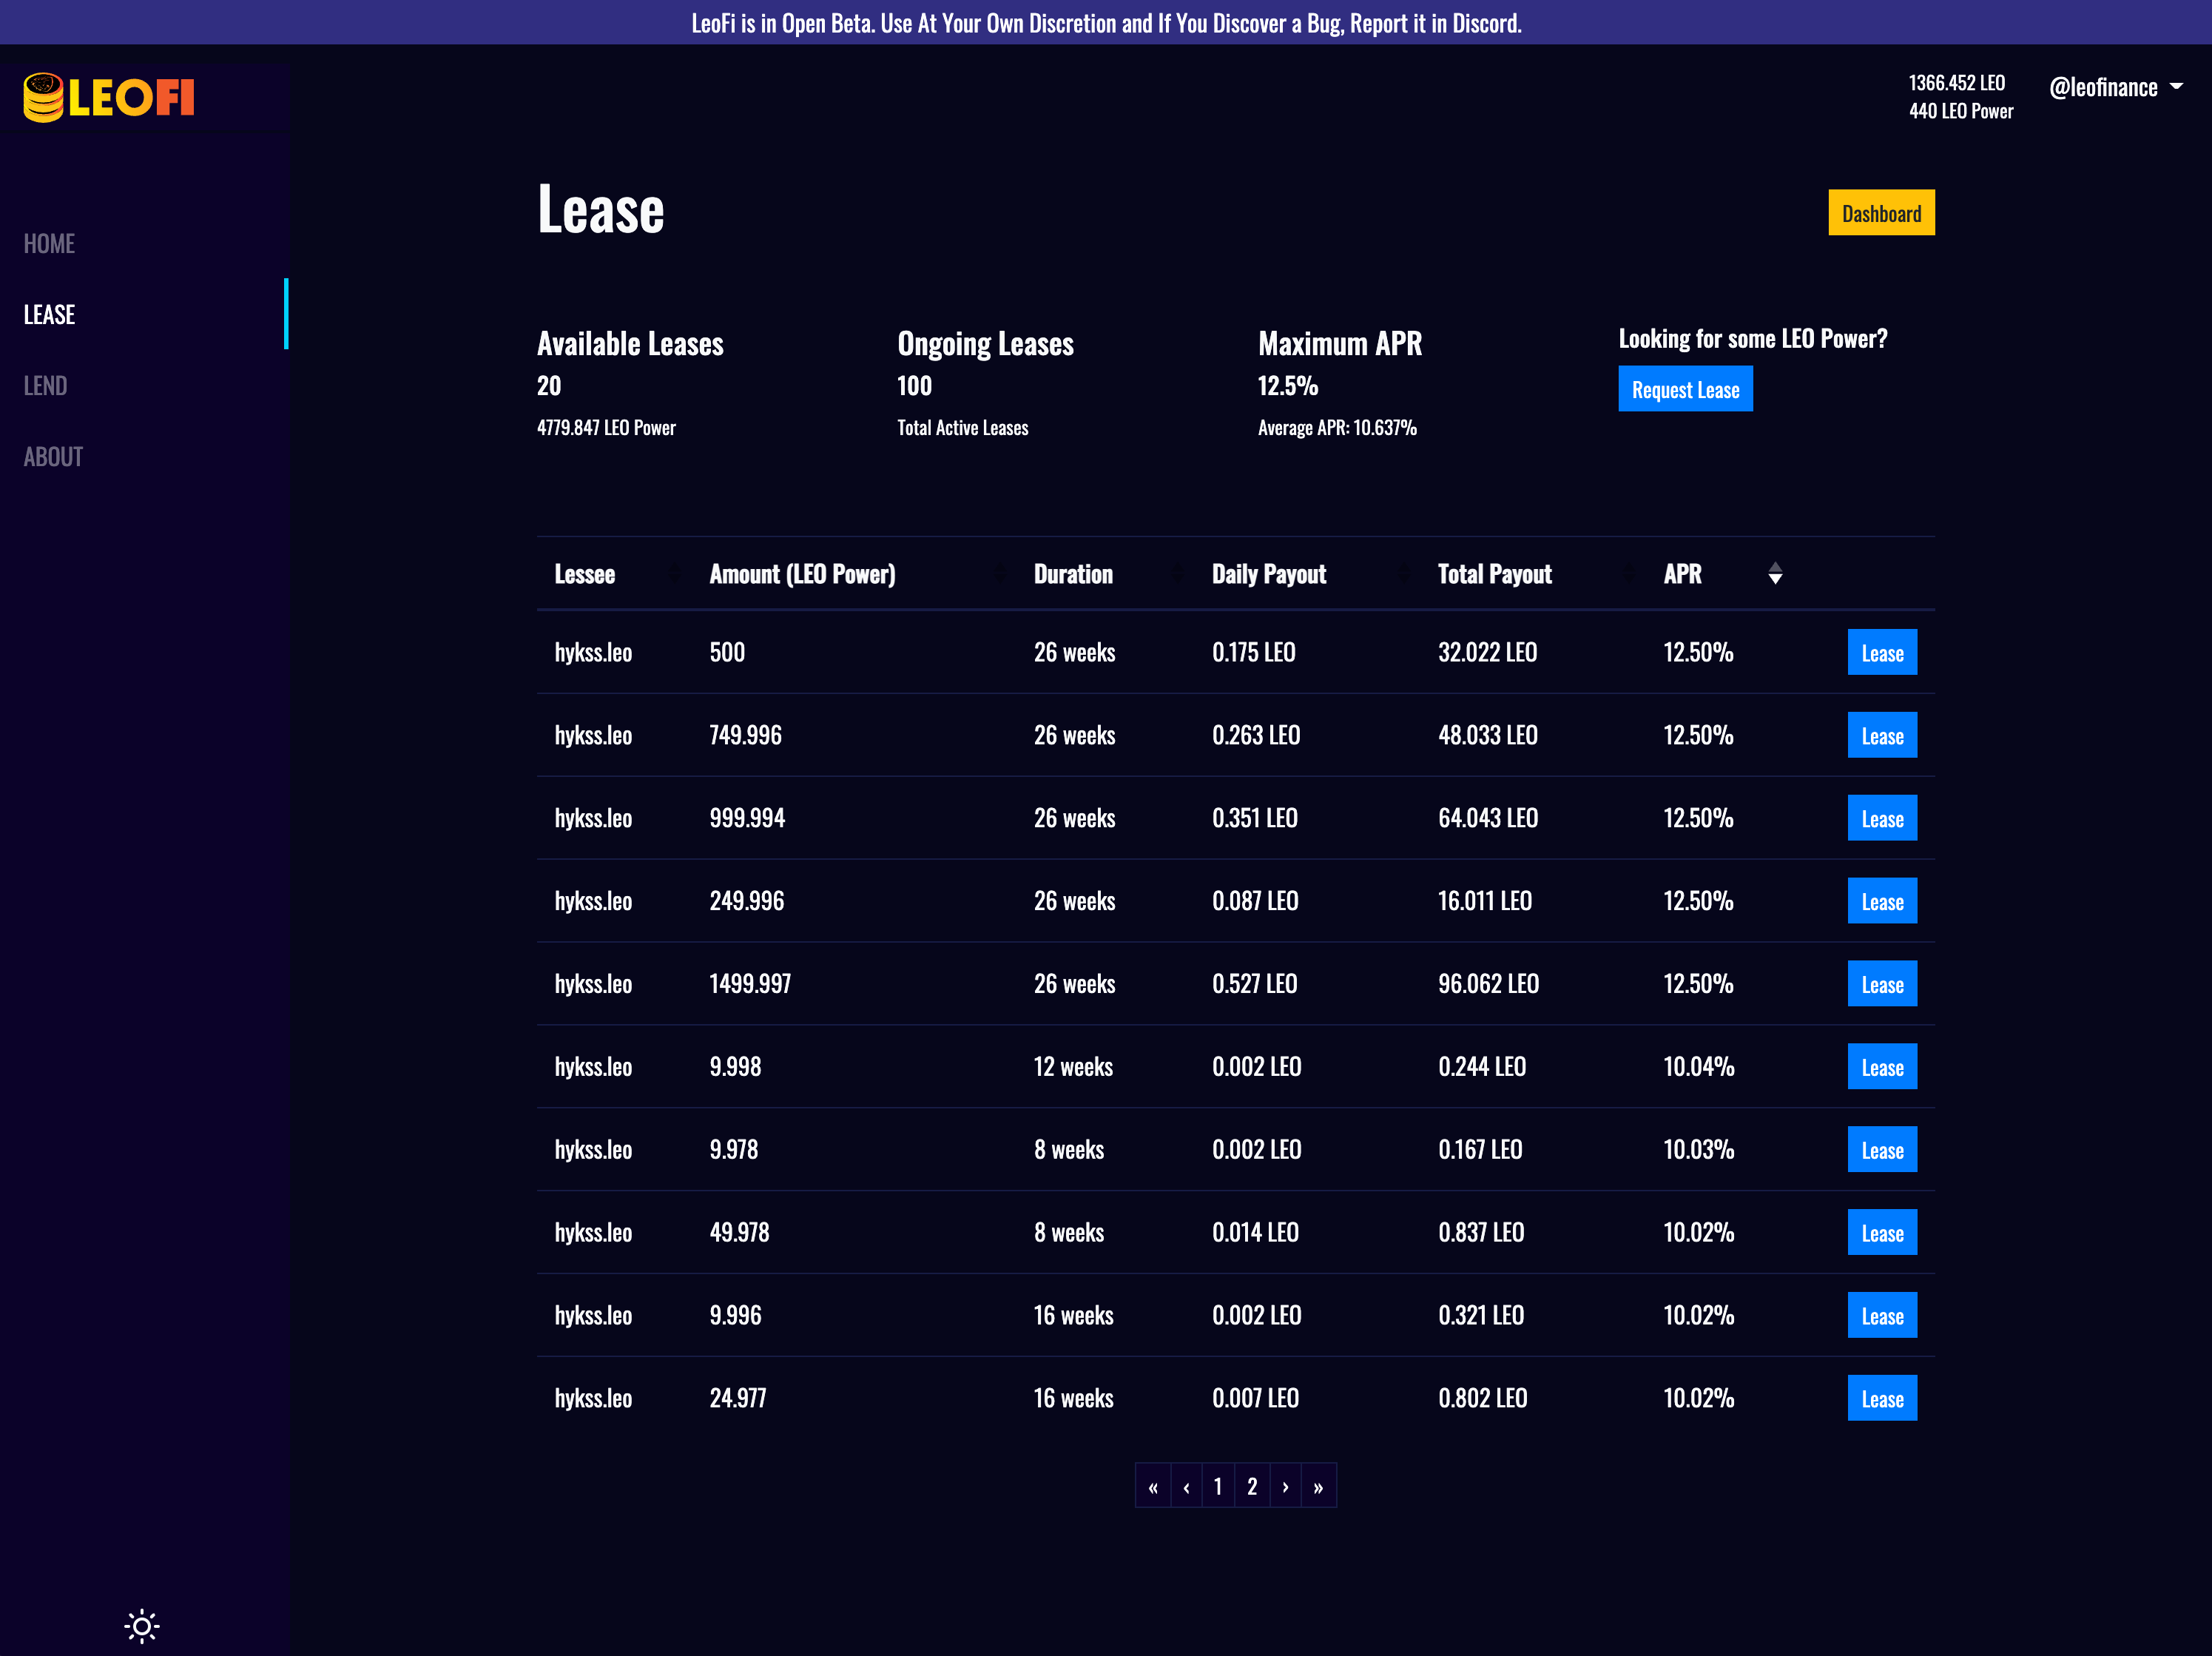Lease the 749.996 LEO Power offer

1882,736
